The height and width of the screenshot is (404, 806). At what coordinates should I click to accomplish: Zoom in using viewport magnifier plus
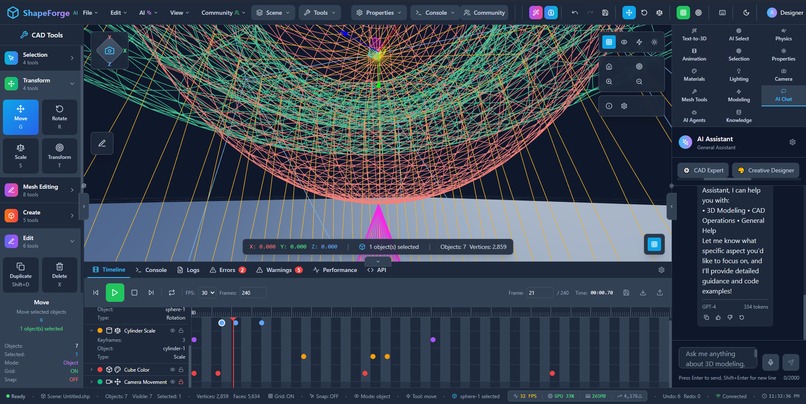tap(609, 82)
